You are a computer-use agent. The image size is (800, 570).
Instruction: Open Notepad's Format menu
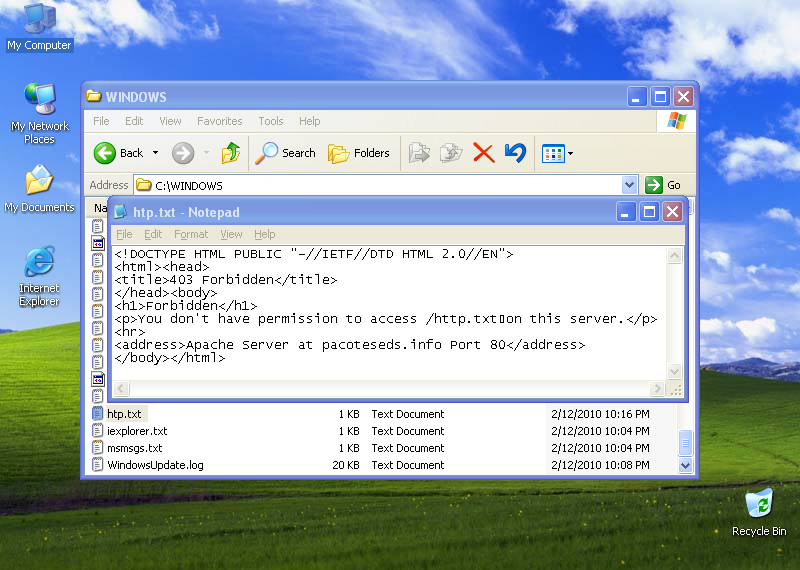pyautogui.click(x=191, y=234)
